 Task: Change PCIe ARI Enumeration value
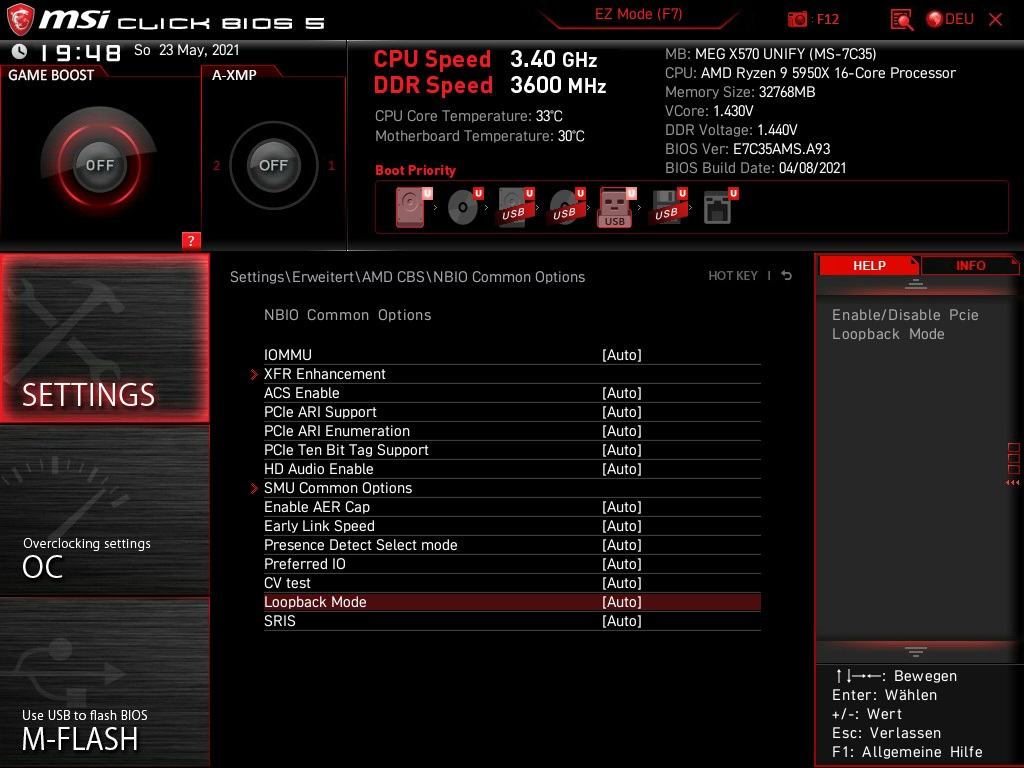tap(622, 430)
